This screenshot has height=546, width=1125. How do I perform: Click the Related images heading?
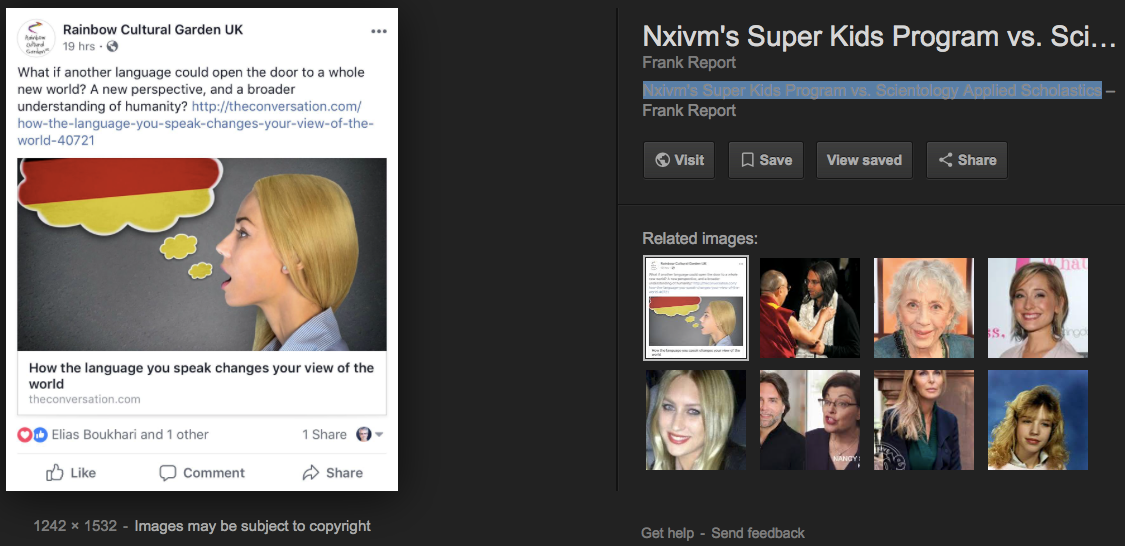700,239
